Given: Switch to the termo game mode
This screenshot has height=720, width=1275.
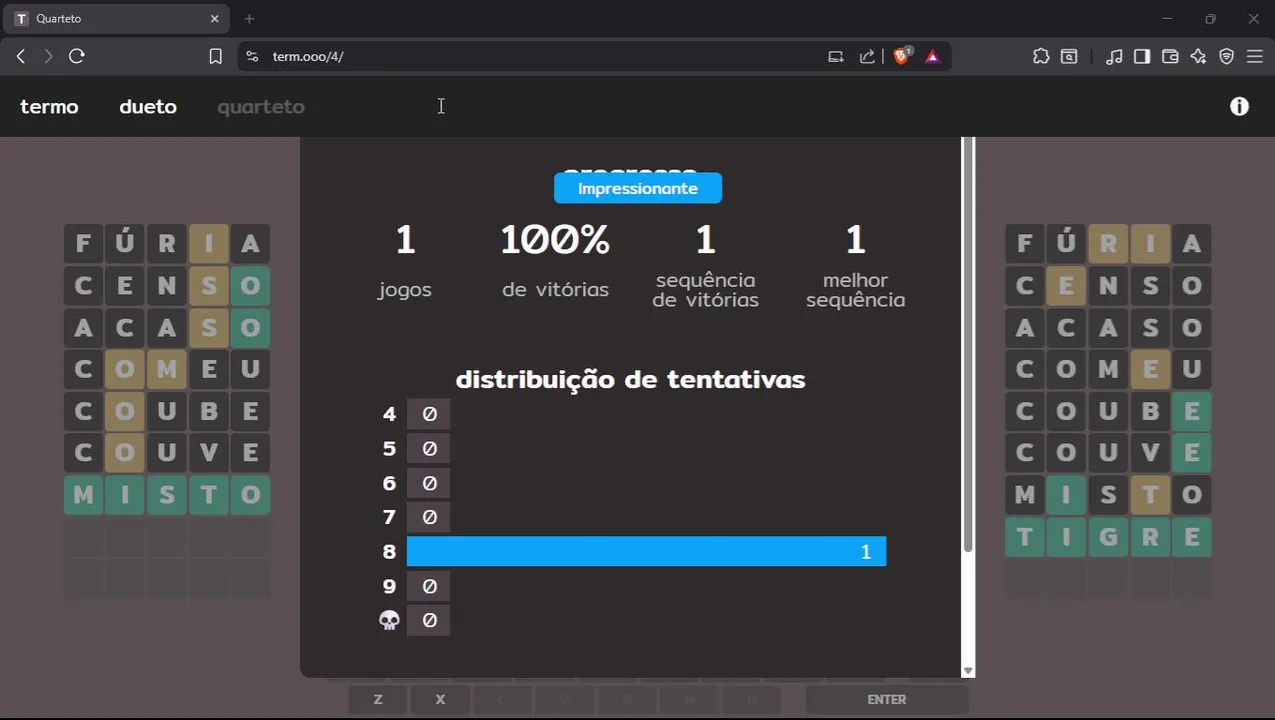Looking at the screenshot, I should point(49,107).
